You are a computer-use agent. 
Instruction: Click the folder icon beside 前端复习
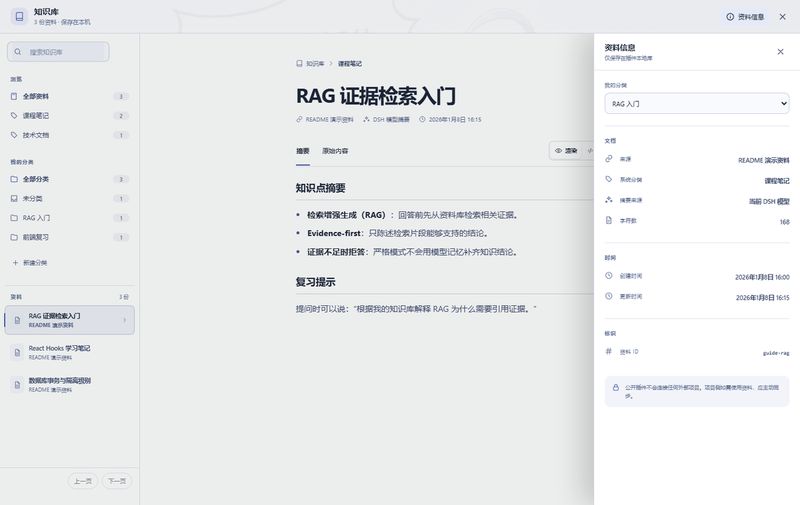(x=14, y=237)
